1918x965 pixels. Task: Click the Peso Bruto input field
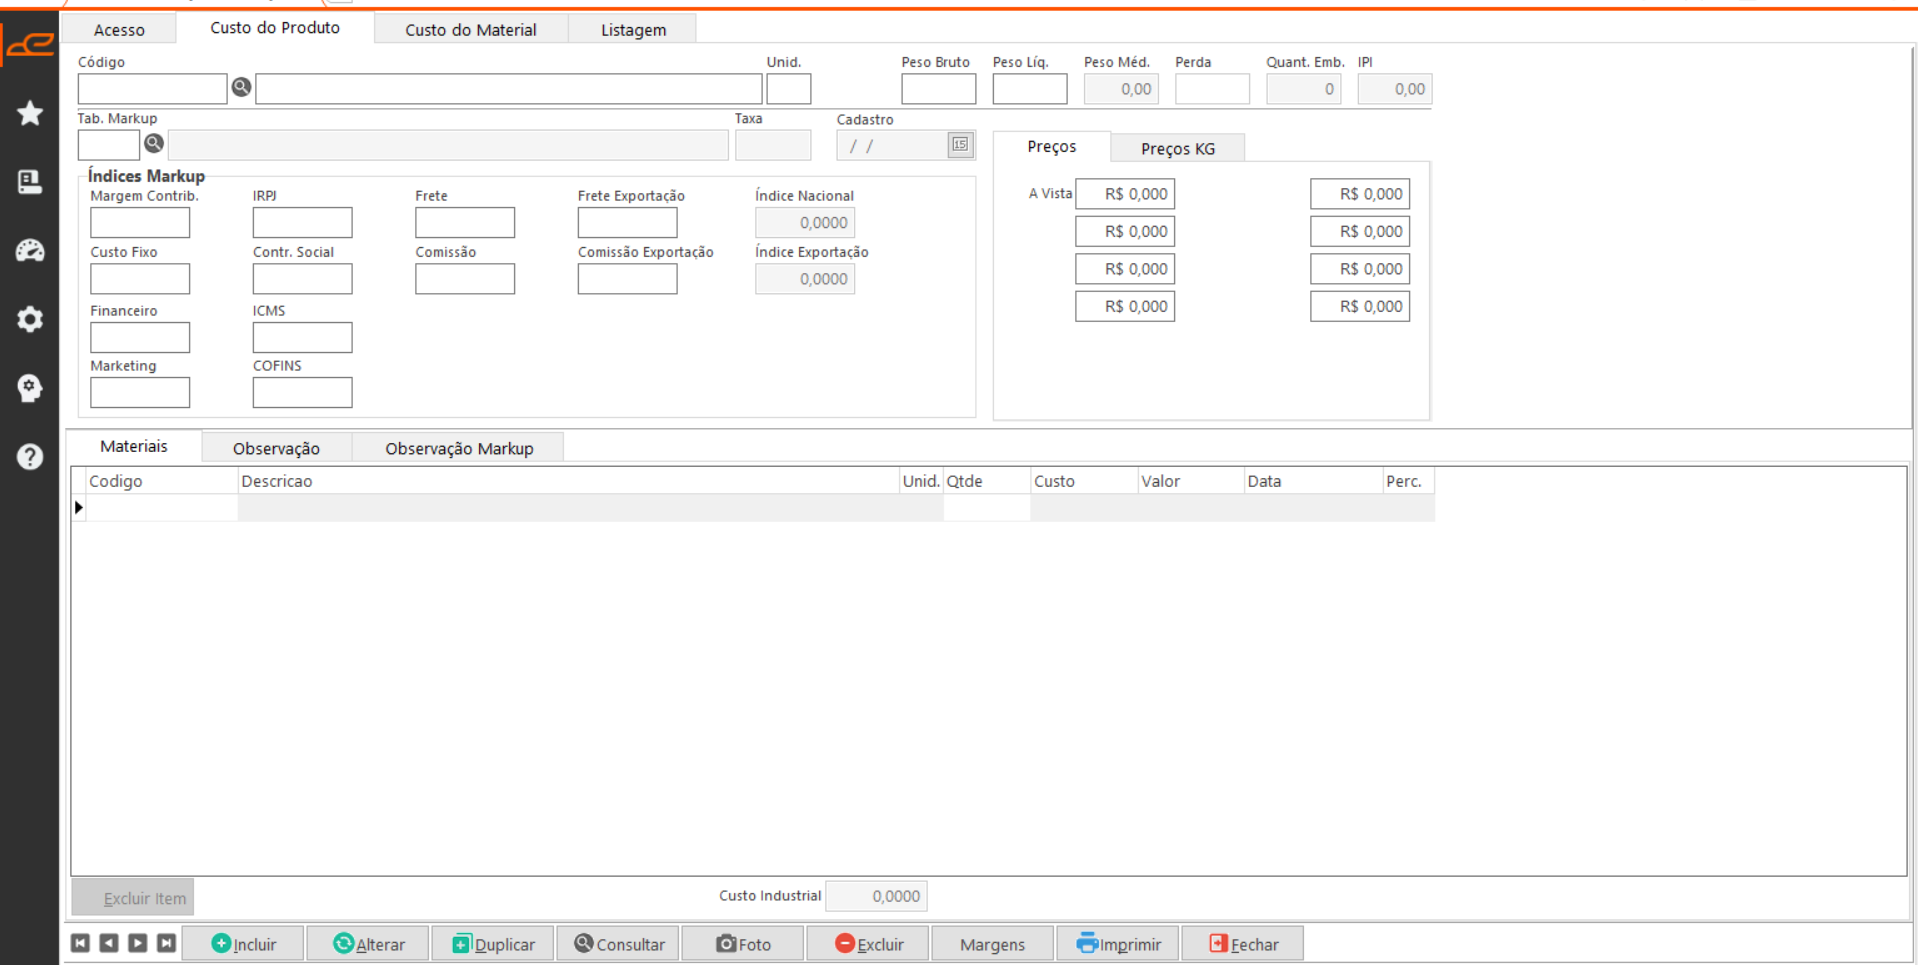click(x=938, y=89)
